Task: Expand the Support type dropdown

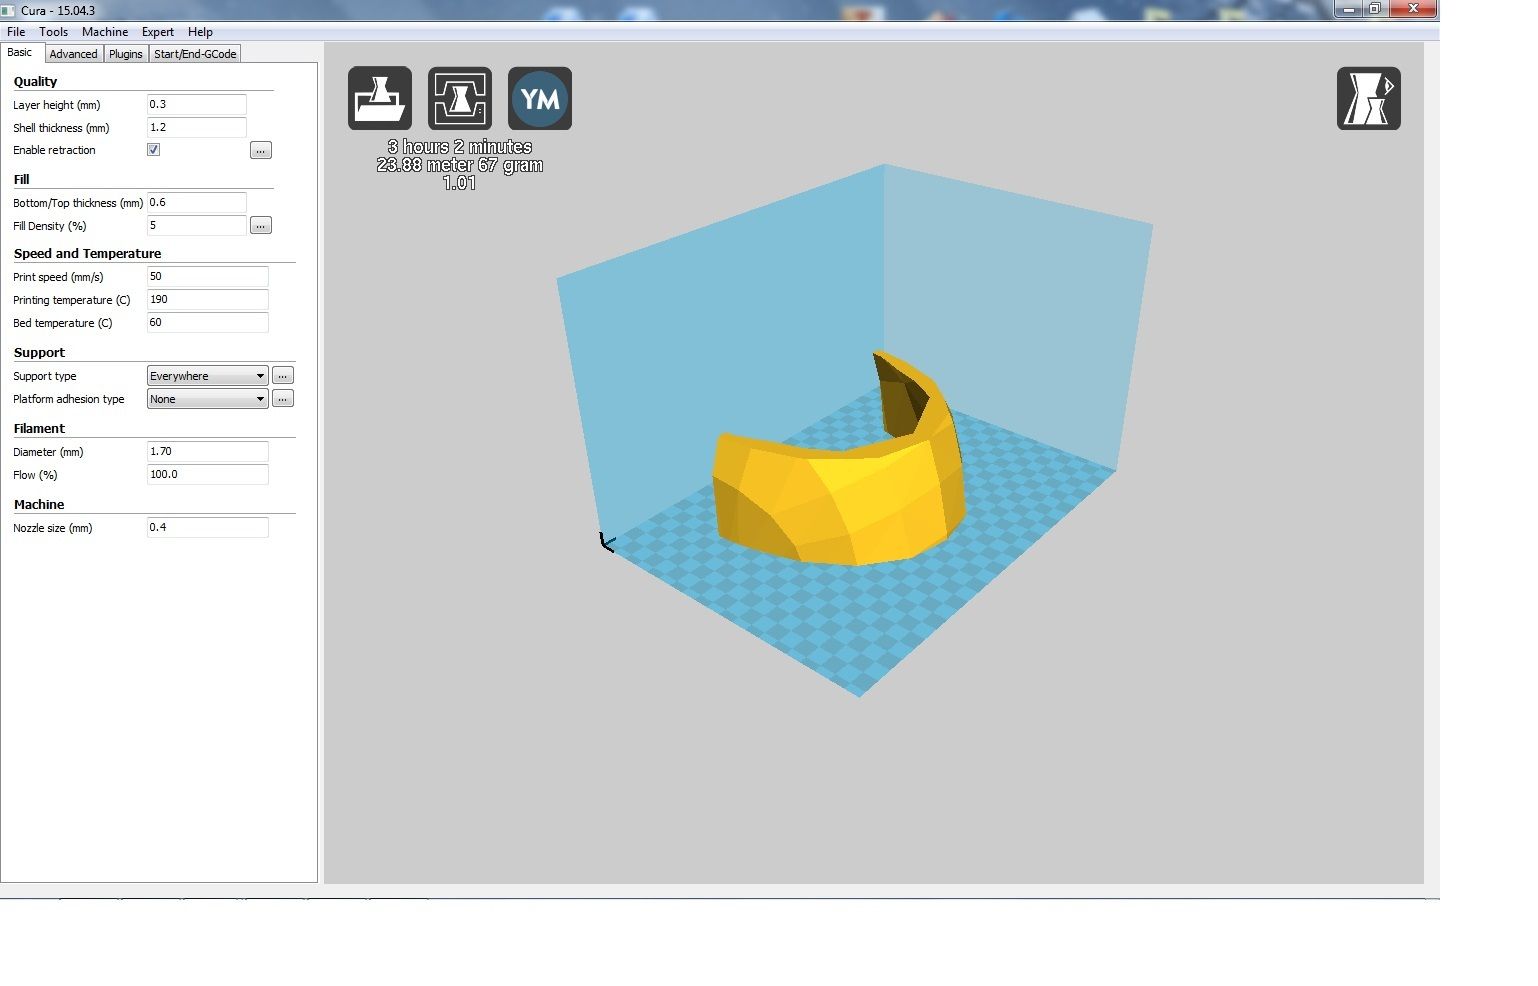Action: point(207,376)
